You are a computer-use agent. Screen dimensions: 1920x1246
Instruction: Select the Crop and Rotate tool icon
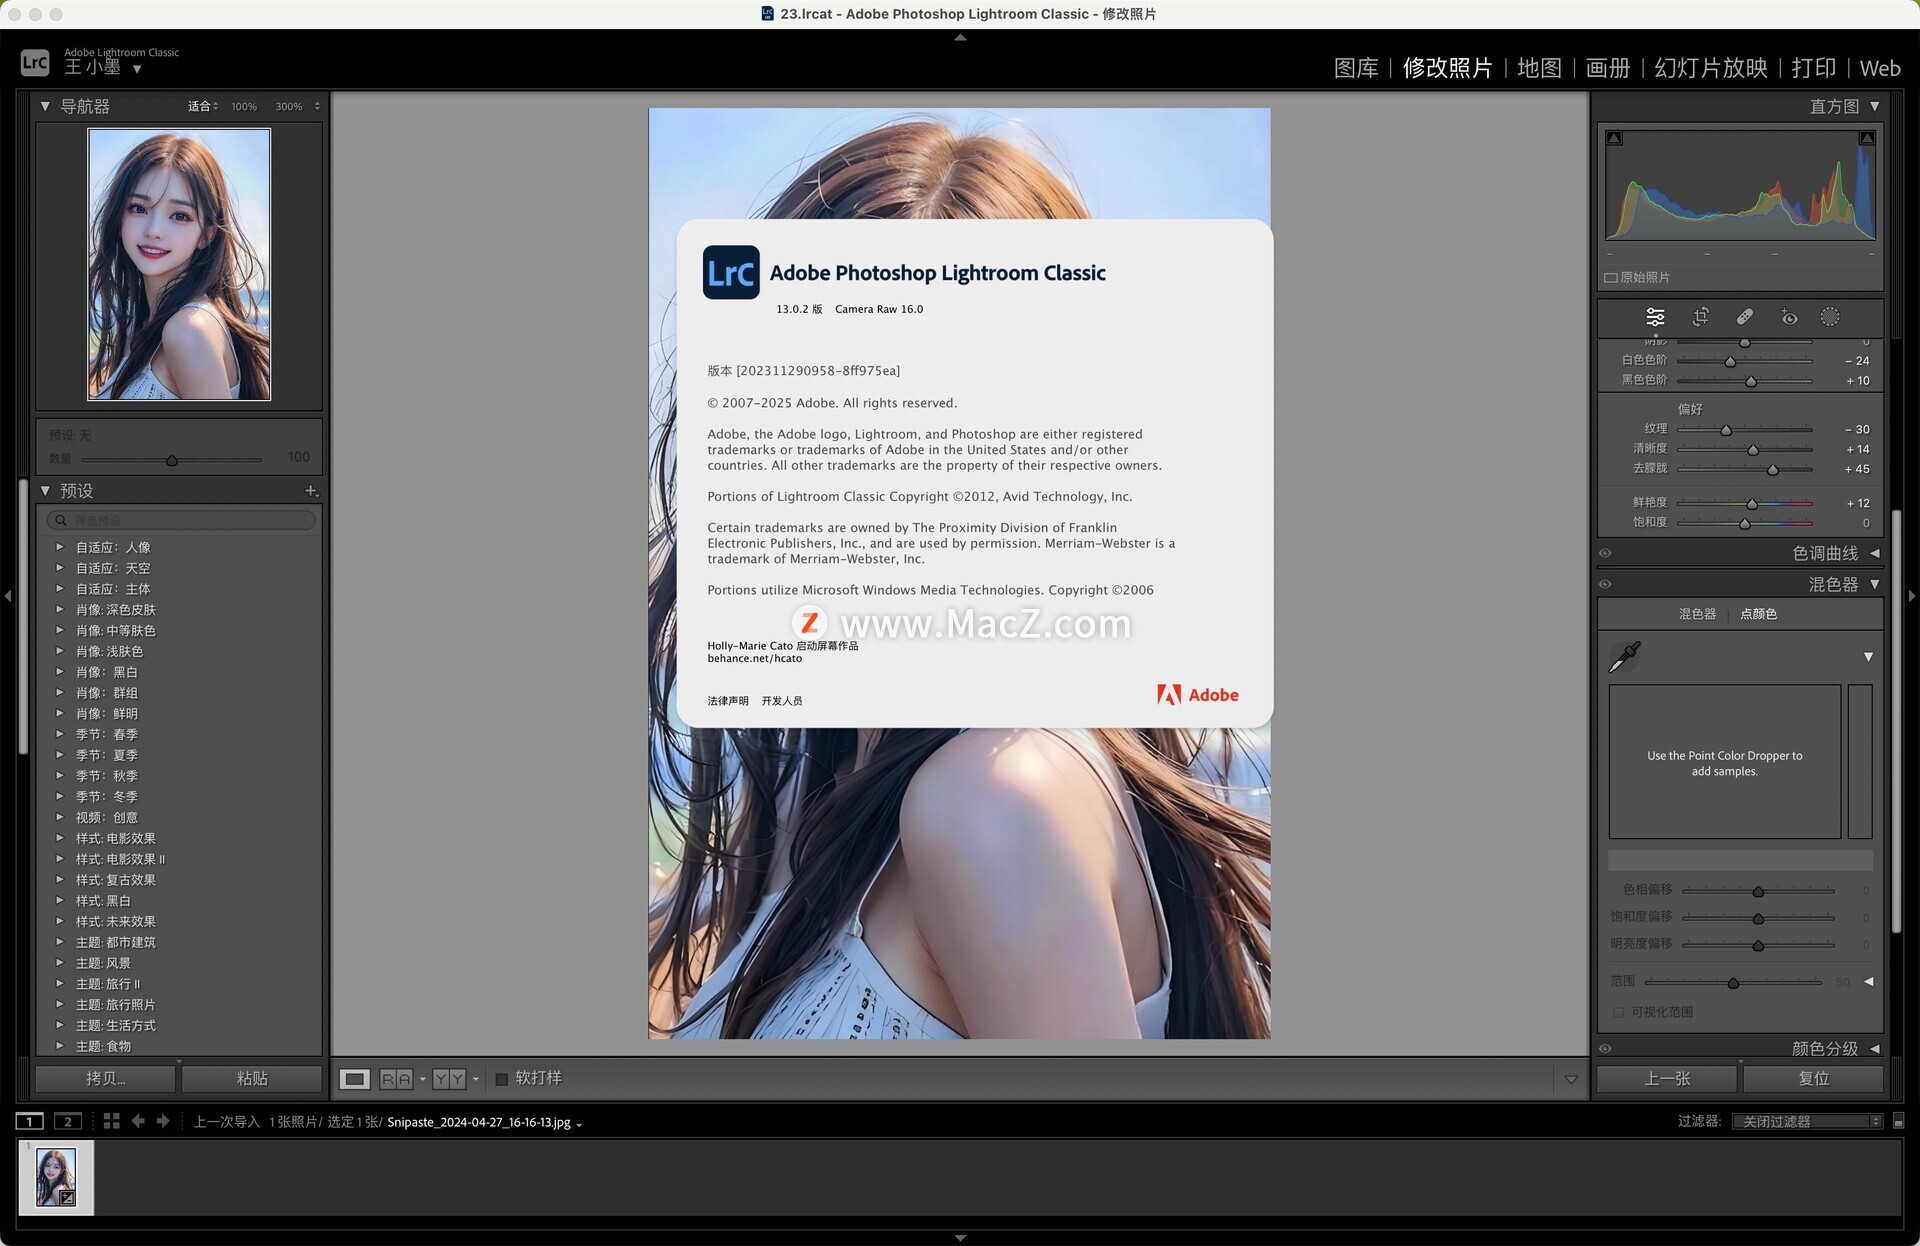click(x=1700, y=317)
